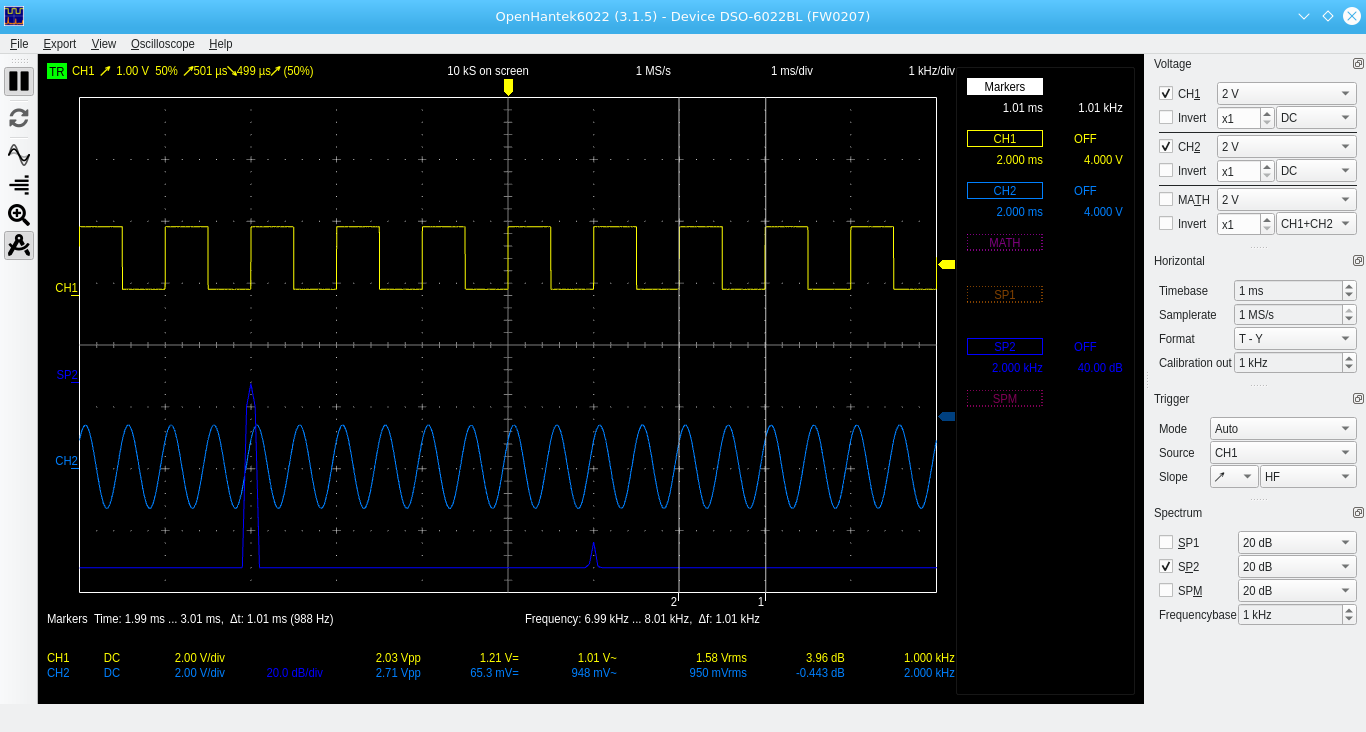The image size is (1366, 732).
Task: Enable the MATH channel checkbox
Action: [1166, 199]
